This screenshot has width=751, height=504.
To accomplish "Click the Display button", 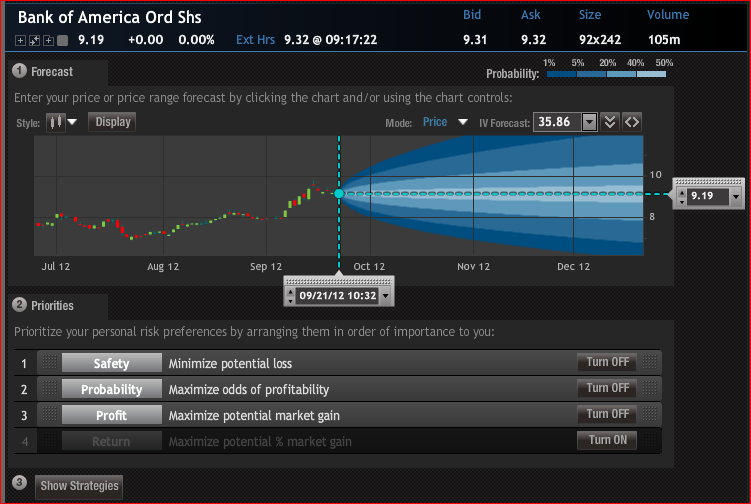I will 113,122.
